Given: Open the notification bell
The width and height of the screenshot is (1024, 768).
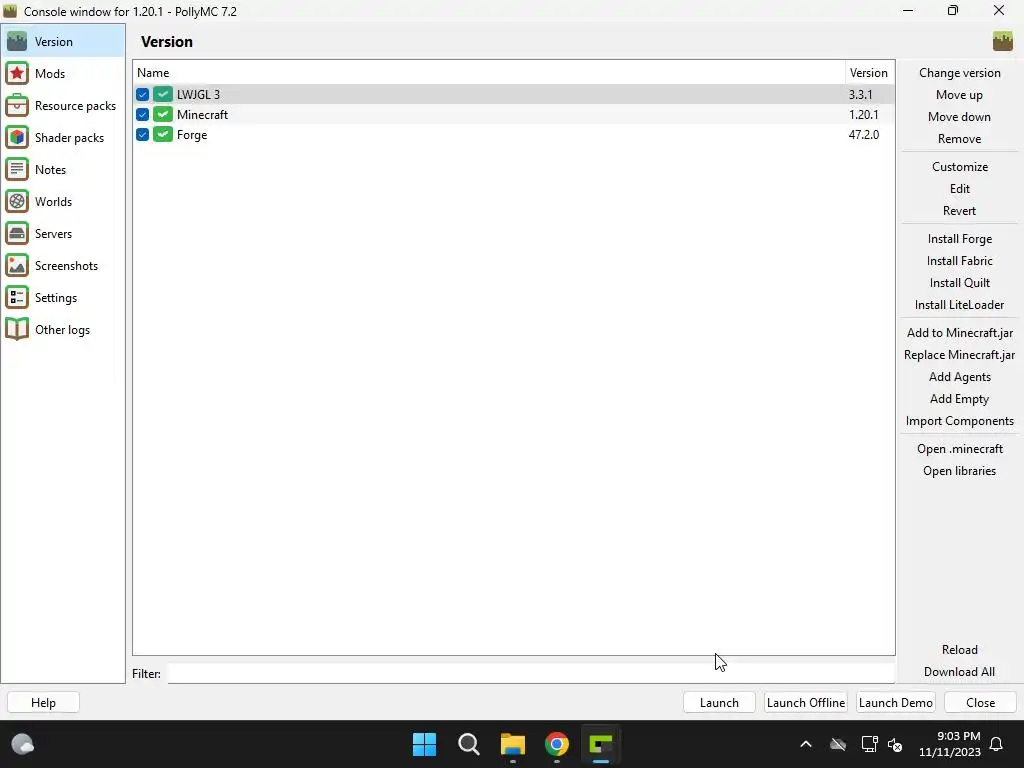Looking at the screenshot, I should pyautogui.click(x=997, y=744).
